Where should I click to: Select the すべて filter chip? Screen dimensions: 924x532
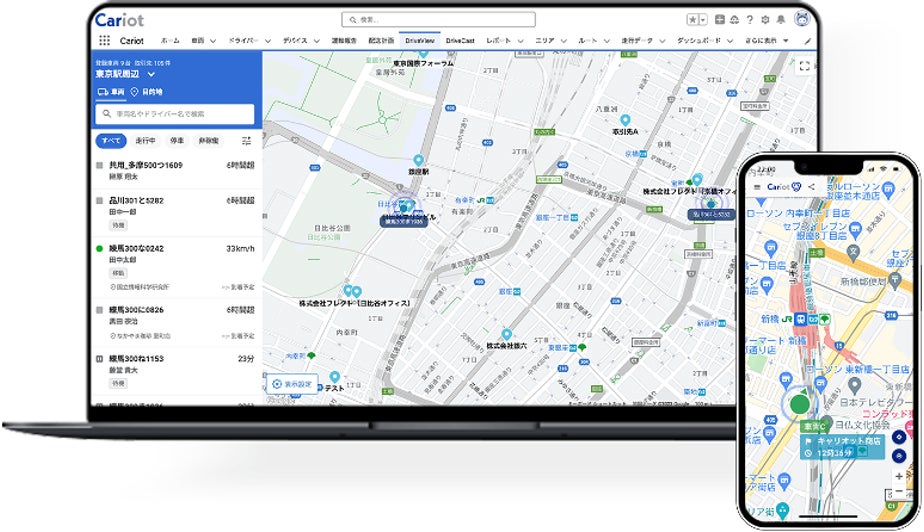click(x=111, y=140)
